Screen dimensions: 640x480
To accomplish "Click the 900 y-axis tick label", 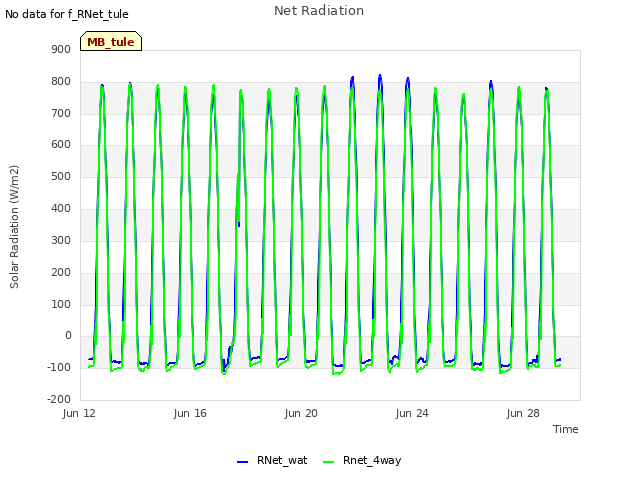I will coord(61,49).
